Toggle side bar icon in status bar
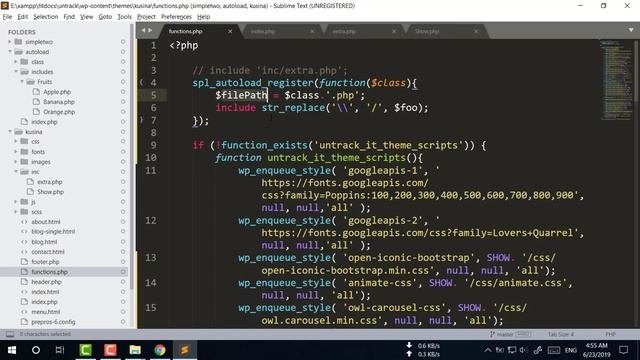Screen dimensions: 640x360 (x=10, y=334)
